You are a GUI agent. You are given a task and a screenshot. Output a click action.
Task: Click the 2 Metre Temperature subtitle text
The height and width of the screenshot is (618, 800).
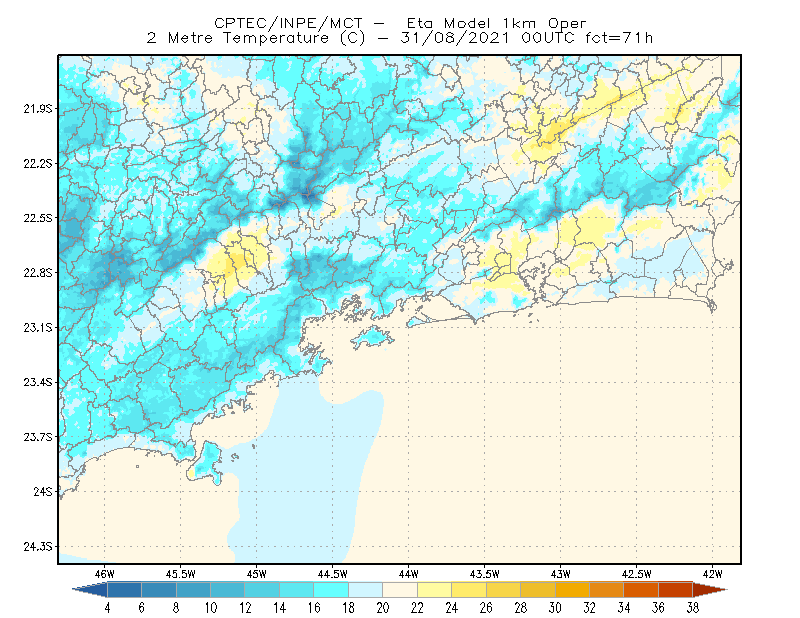(238, 38)
